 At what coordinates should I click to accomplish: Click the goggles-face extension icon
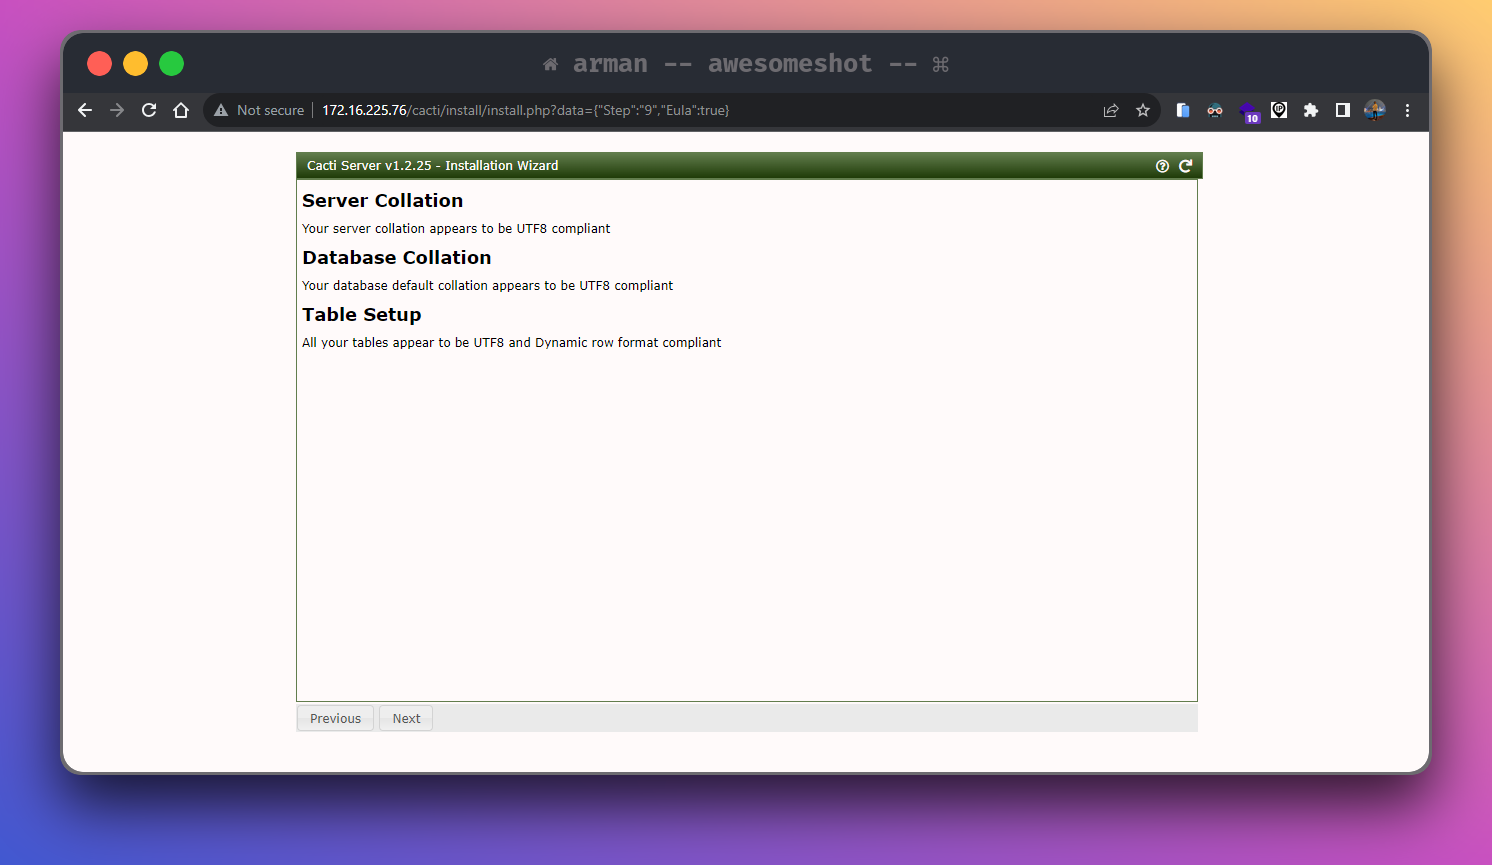[1215, 110]
